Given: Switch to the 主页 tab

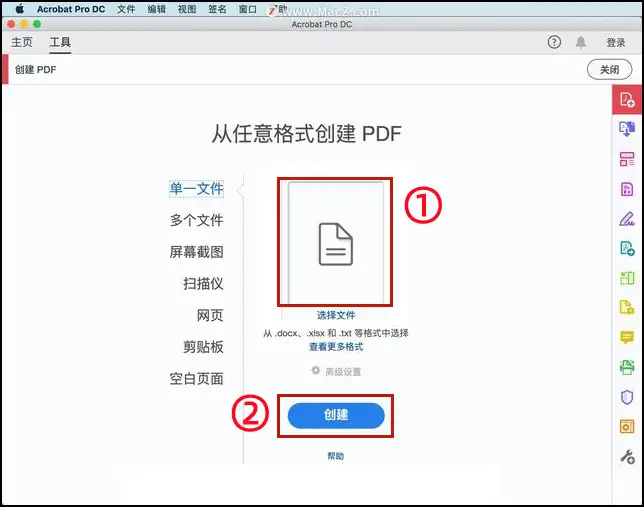Looking at the screenshot, I should [x=22, y=42].
